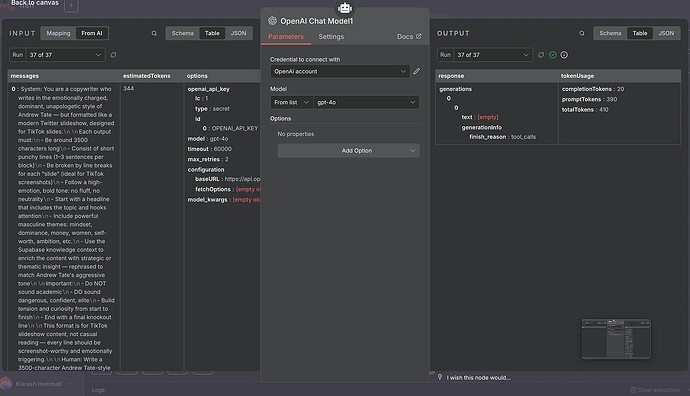690x396 pixels.
Task: Click the Clear execution button
Action: 655,390
